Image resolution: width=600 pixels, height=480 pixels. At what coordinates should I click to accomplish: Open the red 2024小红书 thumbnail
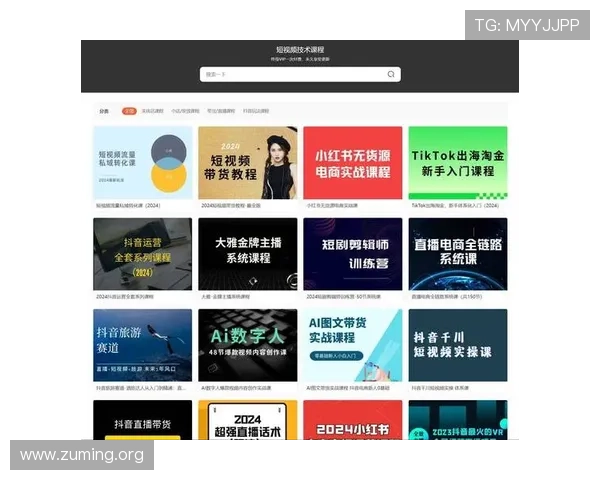click(353, 420)
